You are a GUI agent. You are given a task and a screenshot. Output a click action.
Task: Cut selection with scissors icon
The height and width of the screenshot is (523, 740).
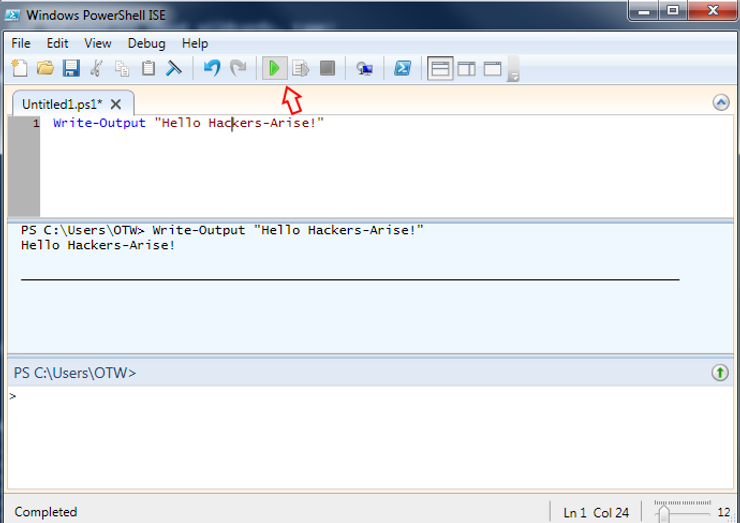pos(97,68)
